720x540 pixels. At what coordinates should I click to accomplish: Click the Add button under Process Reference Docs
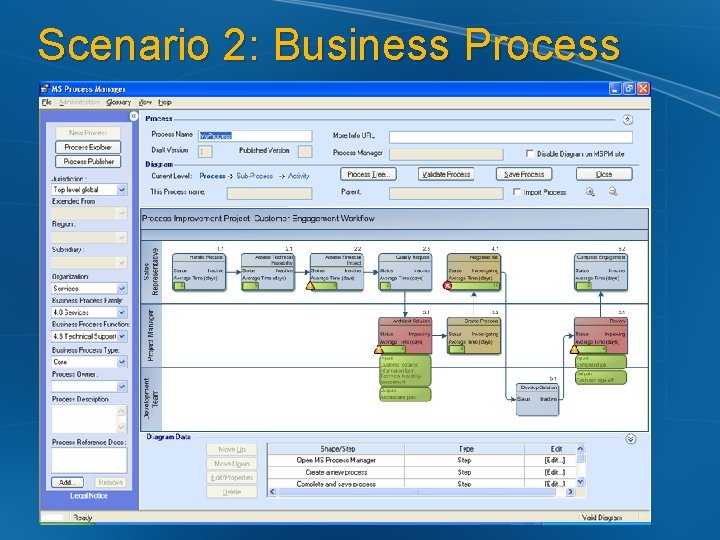point(67,483)
